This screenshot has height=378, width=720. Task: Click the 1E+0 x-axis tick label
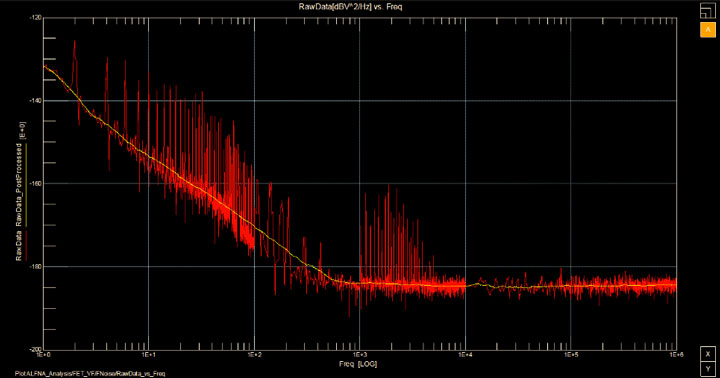[x=43, y=355]
